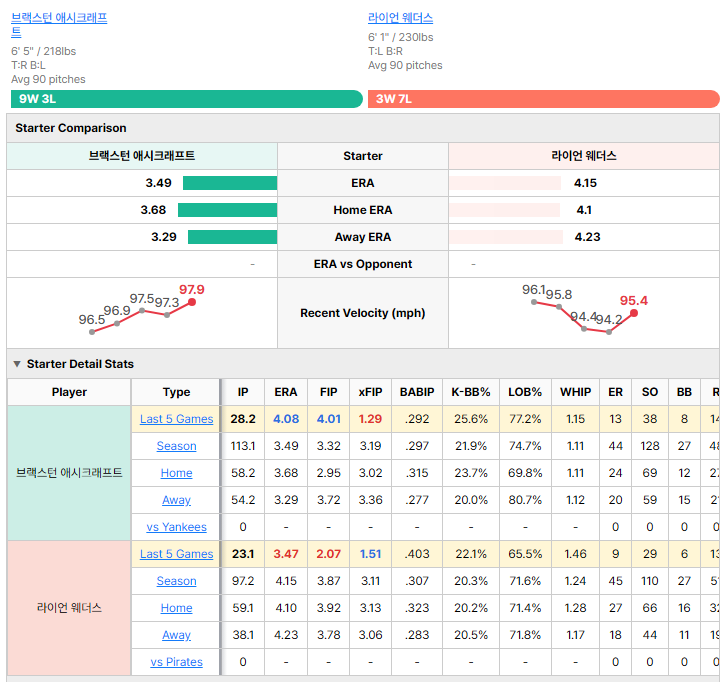This screenshot has width=726, height=682.
Task: Open Away split for 브랙스턴 애시크래프트
Action: pyautogui.click(x=176, y=500)
